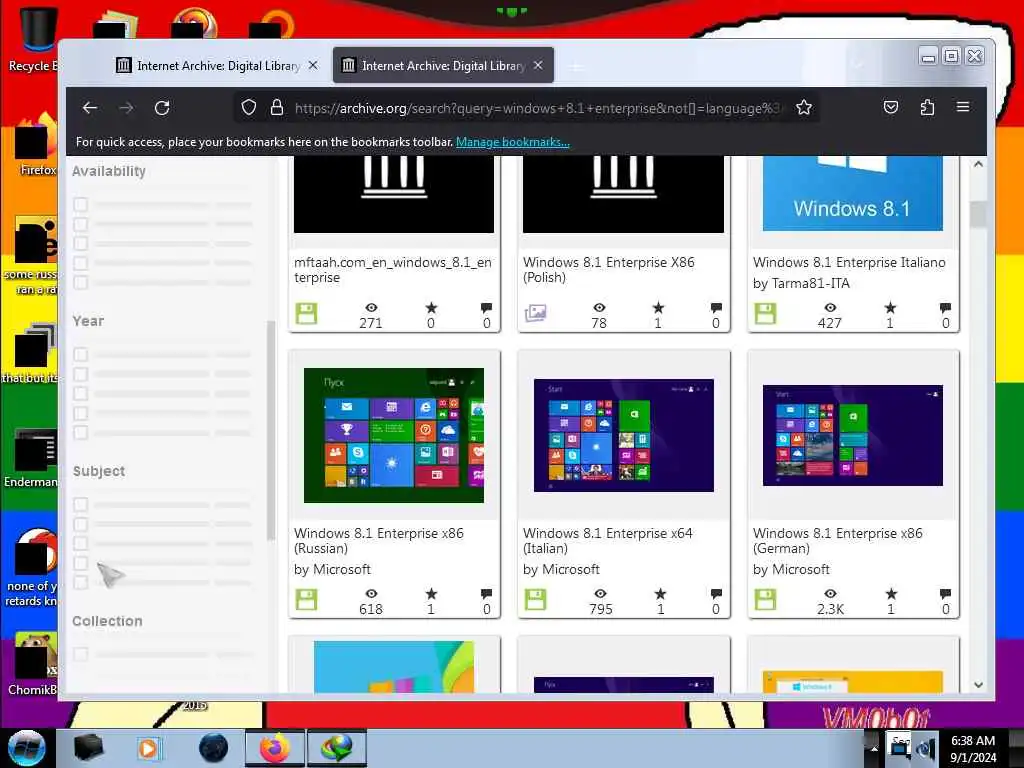Image resolution: width=1024 pixels, height=768 pixels.
Task: Click the vertical page scrollbar thumb
Action: tap(978, 215)
